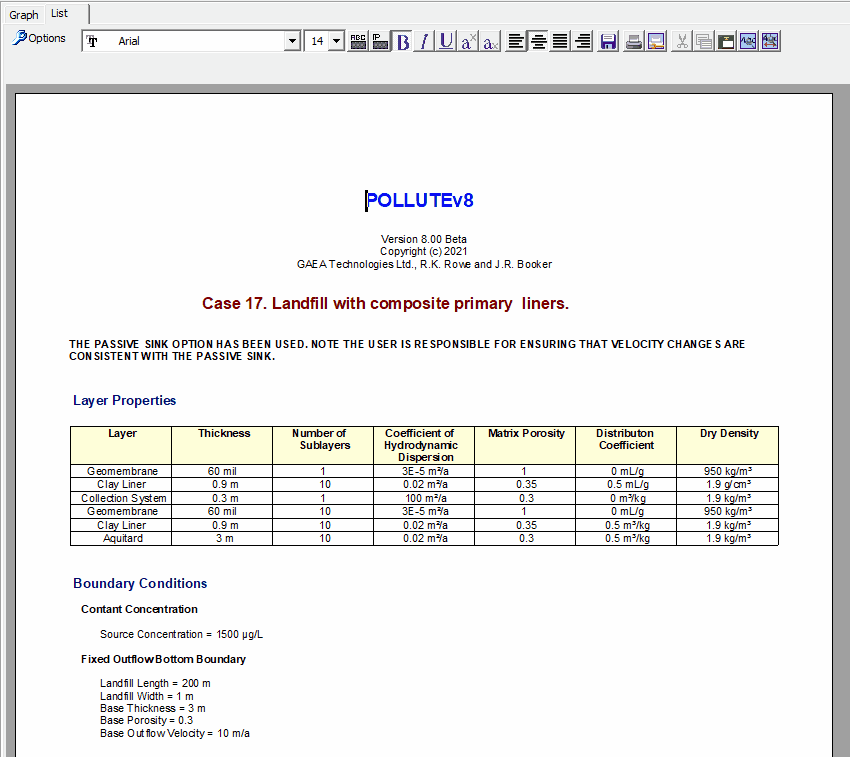Open the Options menu
The width and height of the screenshot is (850, 757).
(x=39, y=38)
